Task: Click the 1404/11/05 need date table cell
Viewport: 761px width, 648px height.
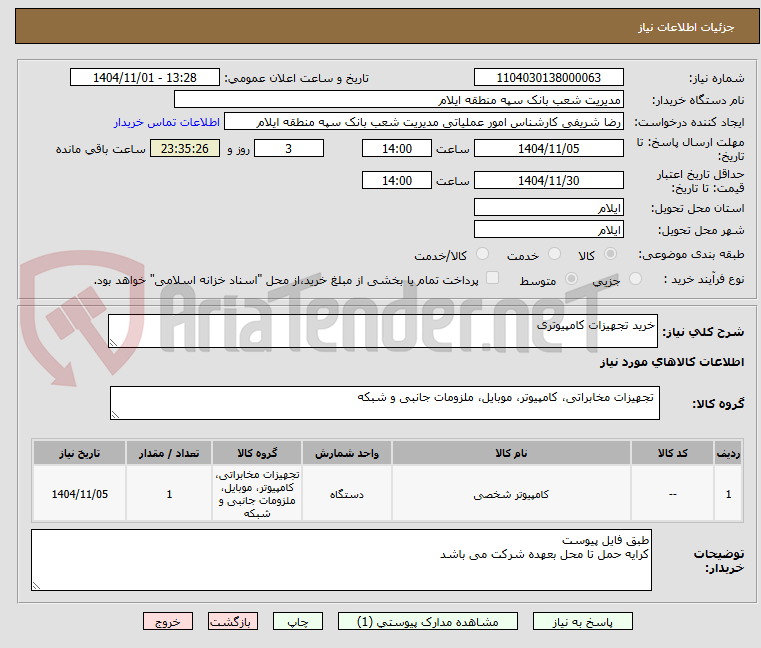Action: [x=80, y=494]
